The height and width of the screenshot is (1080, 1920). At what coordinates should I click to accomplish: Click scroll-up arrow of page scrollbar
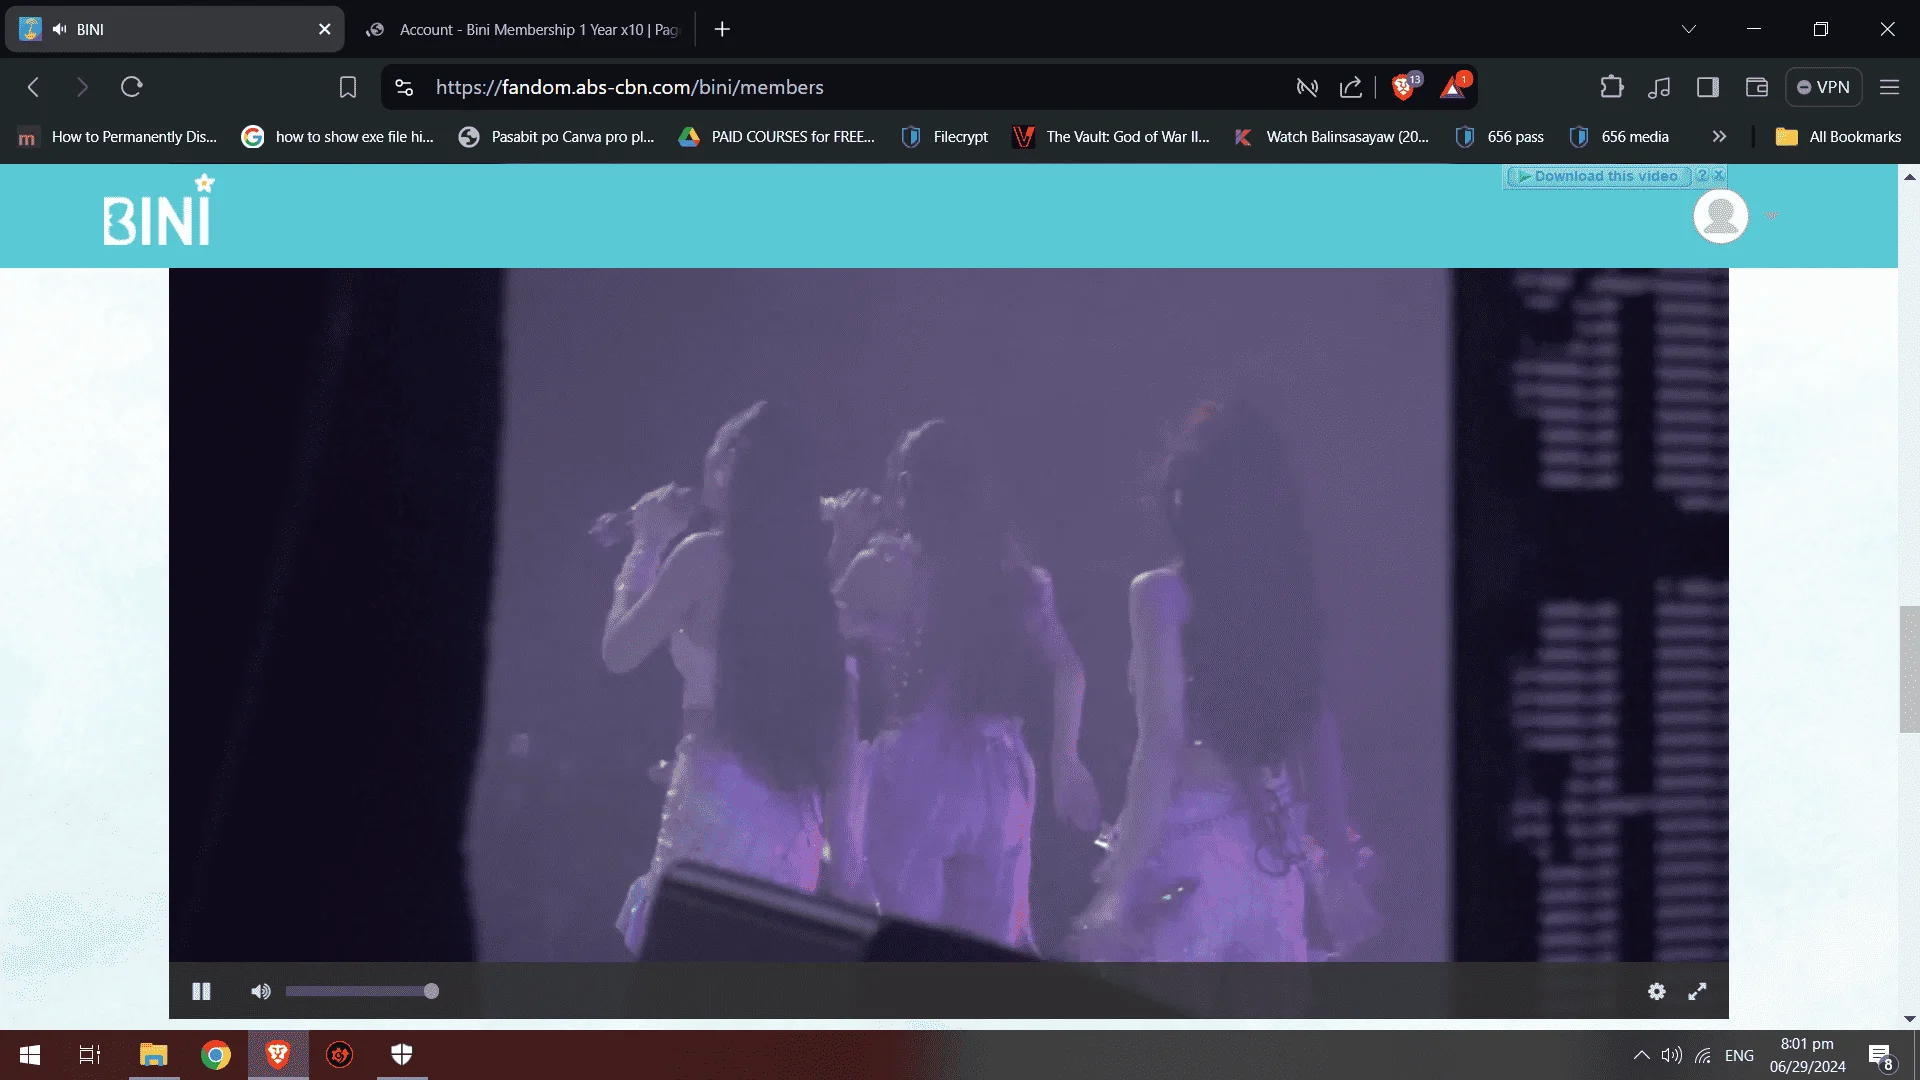tap(1909, 176)
